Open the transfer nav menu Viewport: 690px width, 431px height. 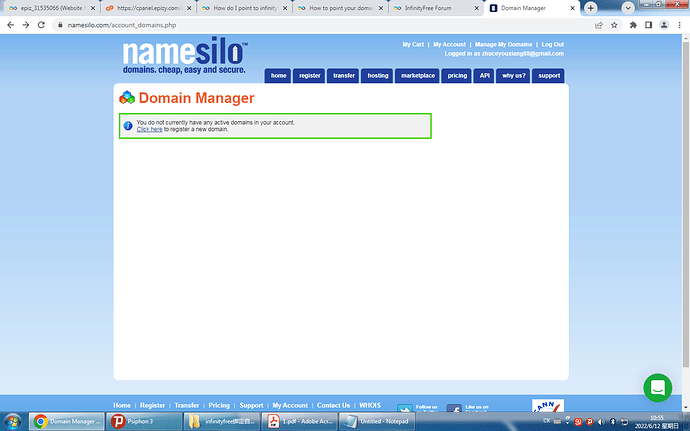coord(343,76)
